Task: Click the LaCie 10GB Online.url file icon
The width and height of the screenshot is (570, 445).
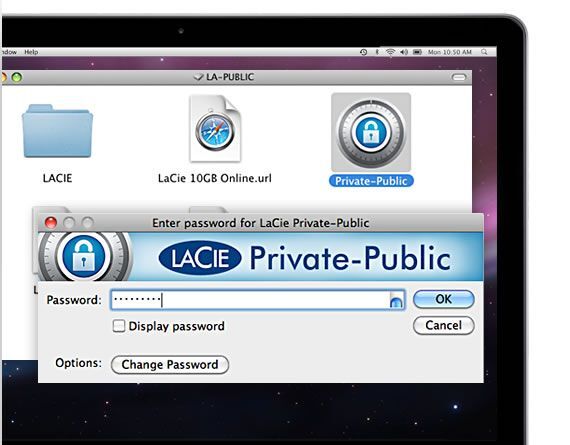Action: point(215,128)
